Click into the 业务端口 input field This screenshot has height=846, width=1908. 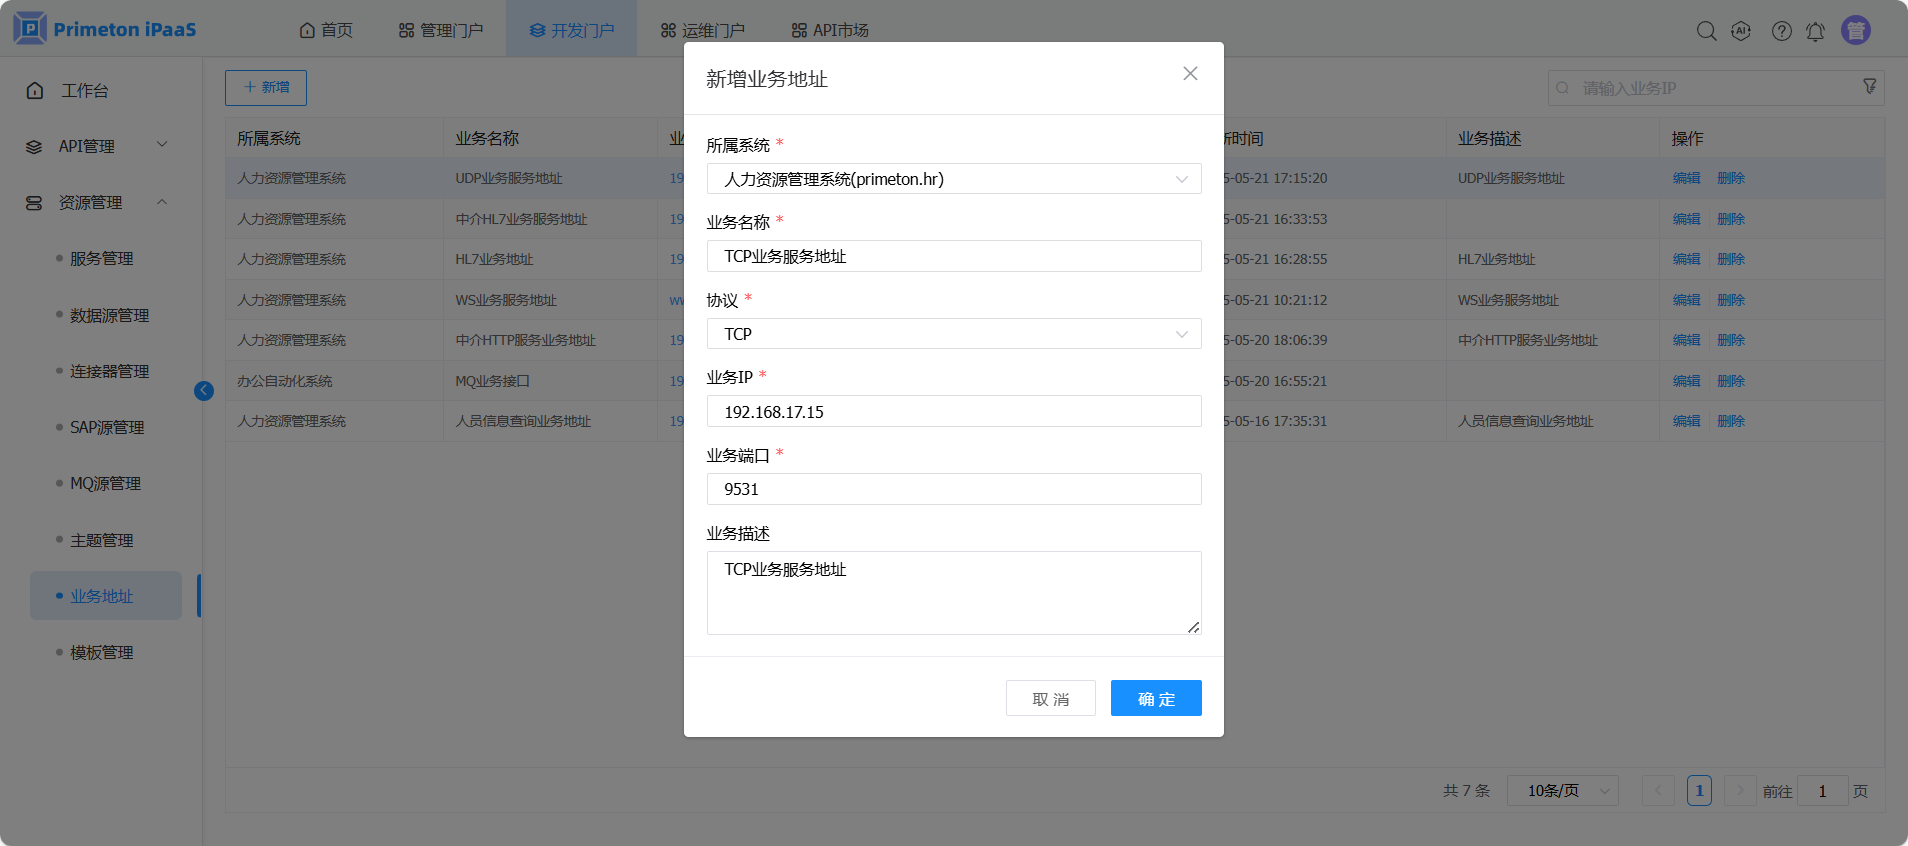click(953, 489)
